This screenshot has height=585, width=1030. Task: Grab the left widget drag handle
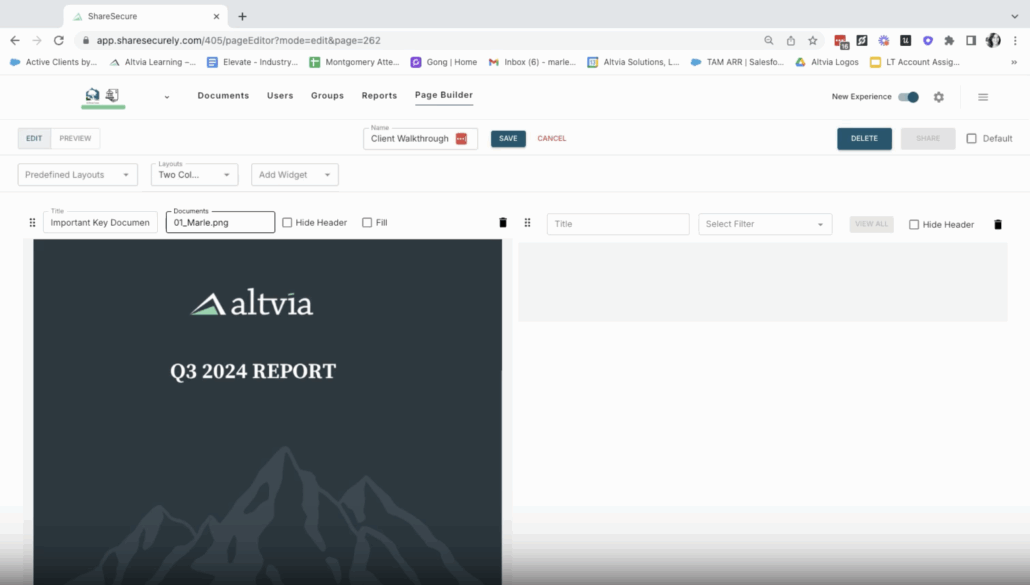(32, 223)
